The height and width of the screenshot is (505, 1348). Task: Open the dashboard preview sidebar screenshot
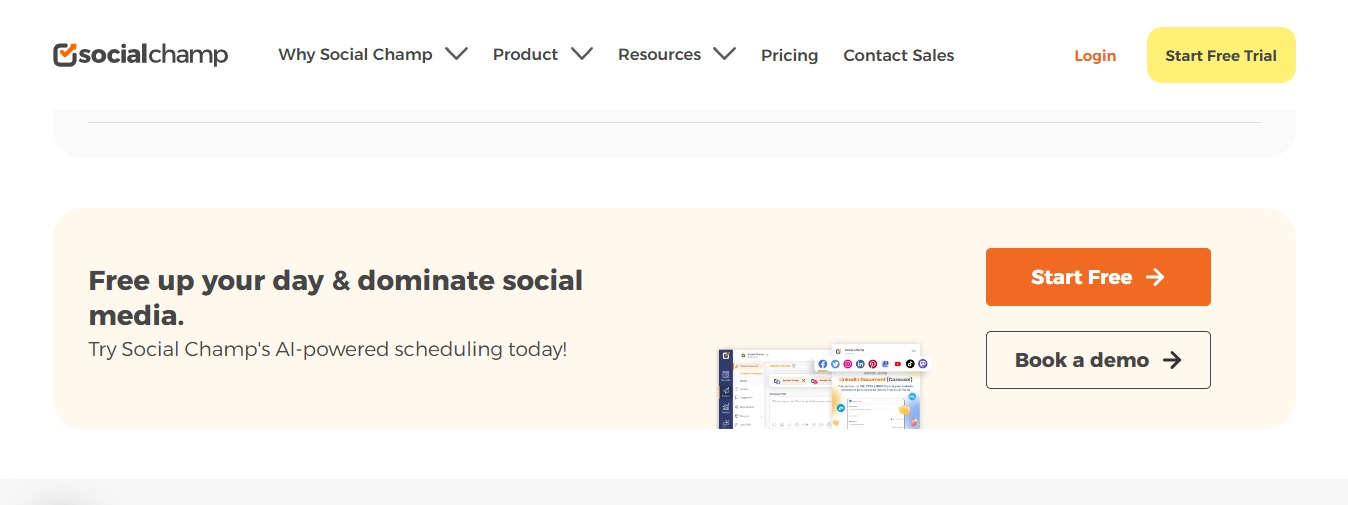pos(726,390)
